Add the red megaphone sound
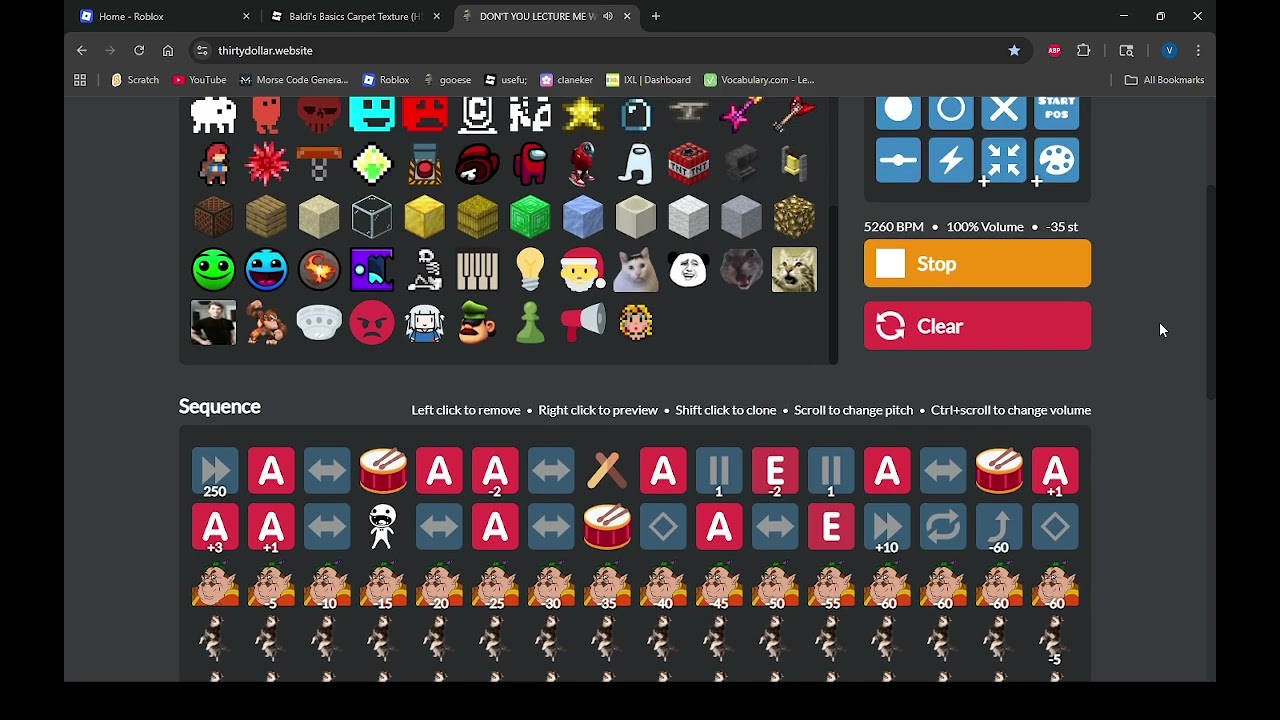The height and width of the screenshot is (720, 1280). coord(583,322)
